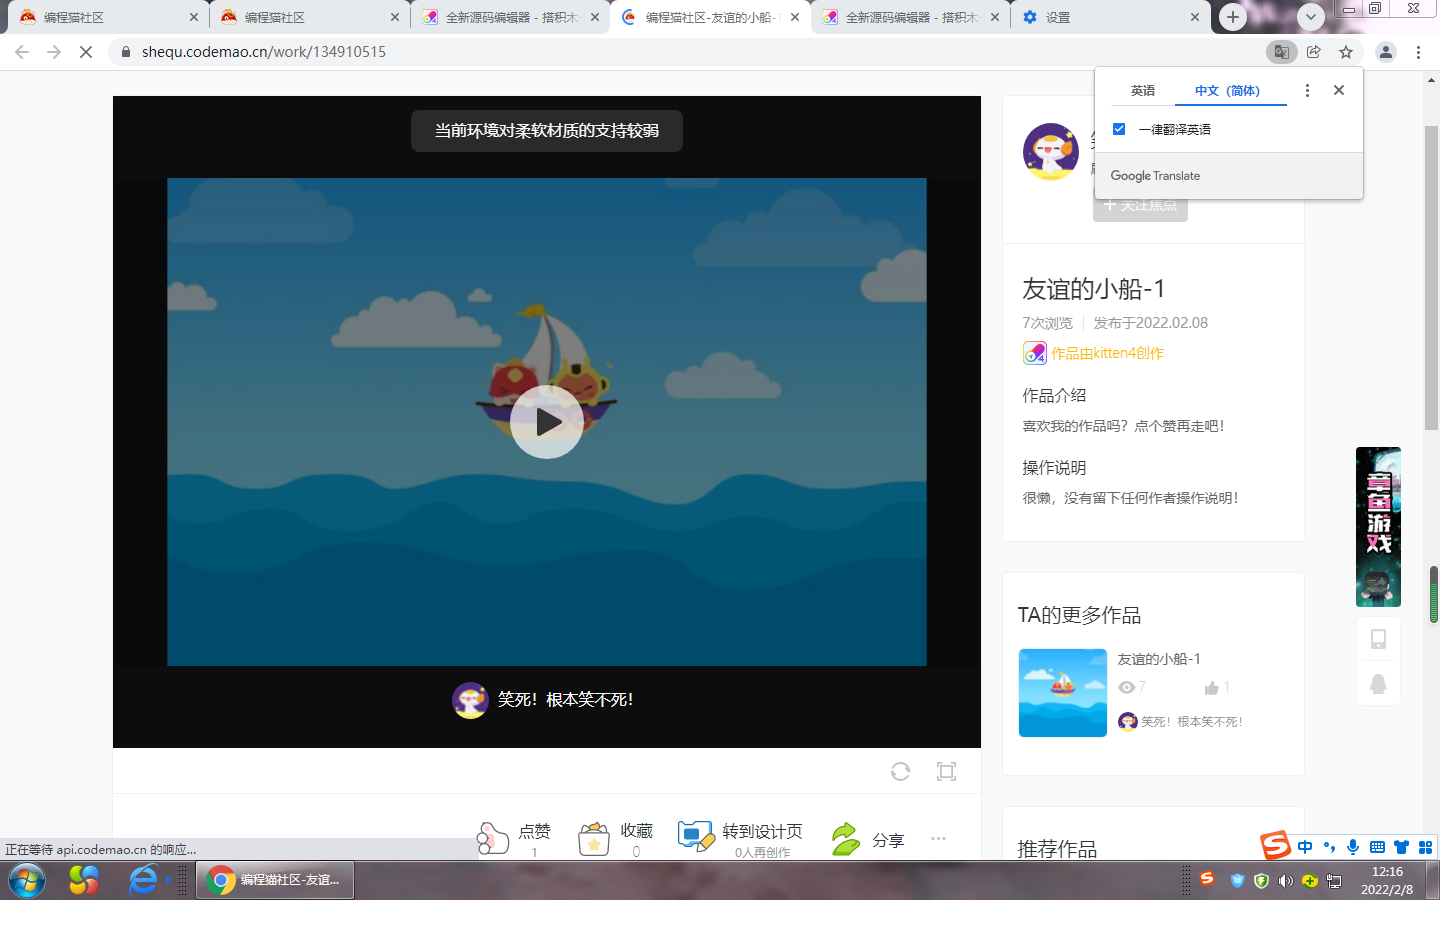Expand the tab search dropdown arrow
The image size is (1440, 947).
(x=1311, y=17)
